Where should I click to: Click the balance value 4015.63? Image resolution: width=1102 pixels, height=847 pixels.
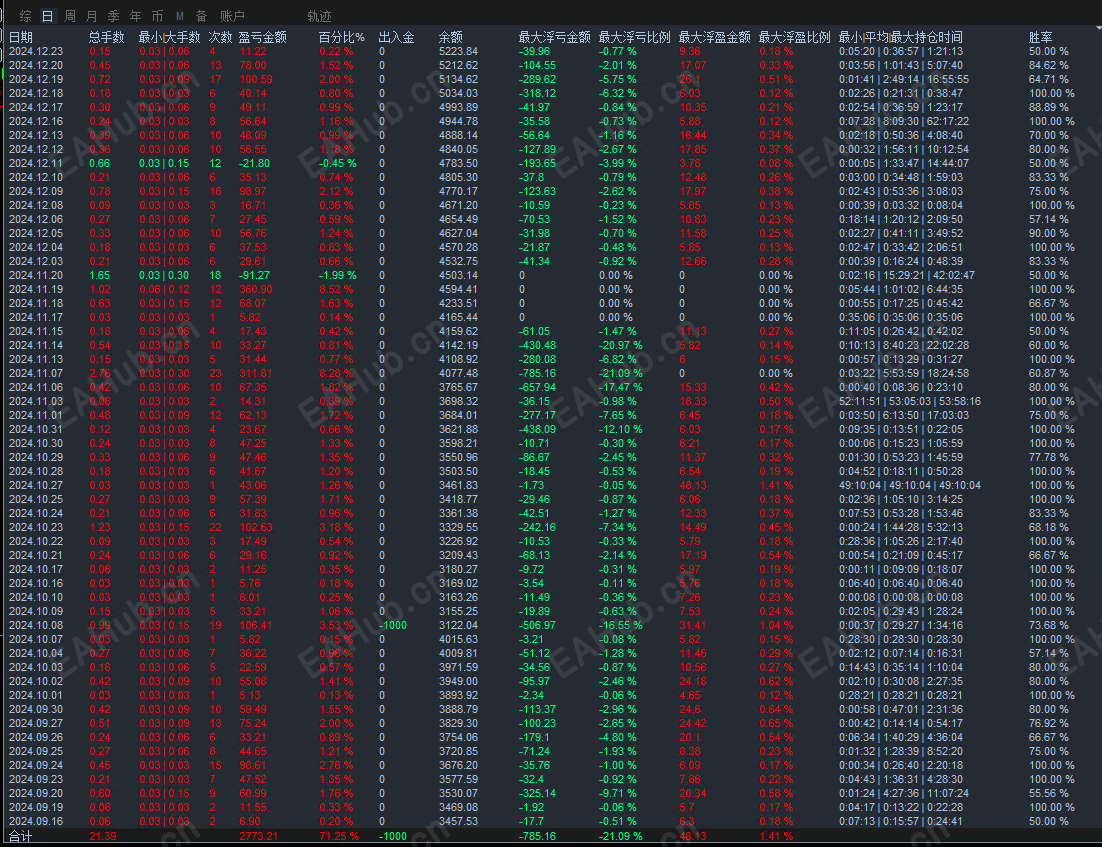point(458,640)
